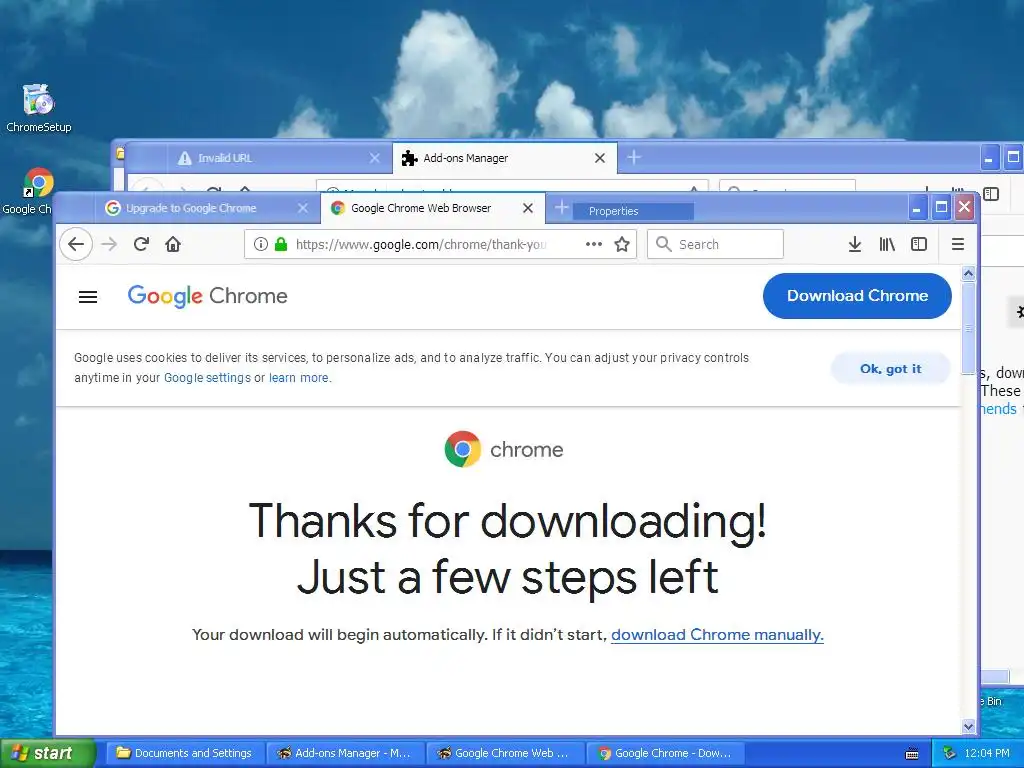The image size is (1024, 768).
Task: Click the forward navigation arrow
Action: [109, 244]
